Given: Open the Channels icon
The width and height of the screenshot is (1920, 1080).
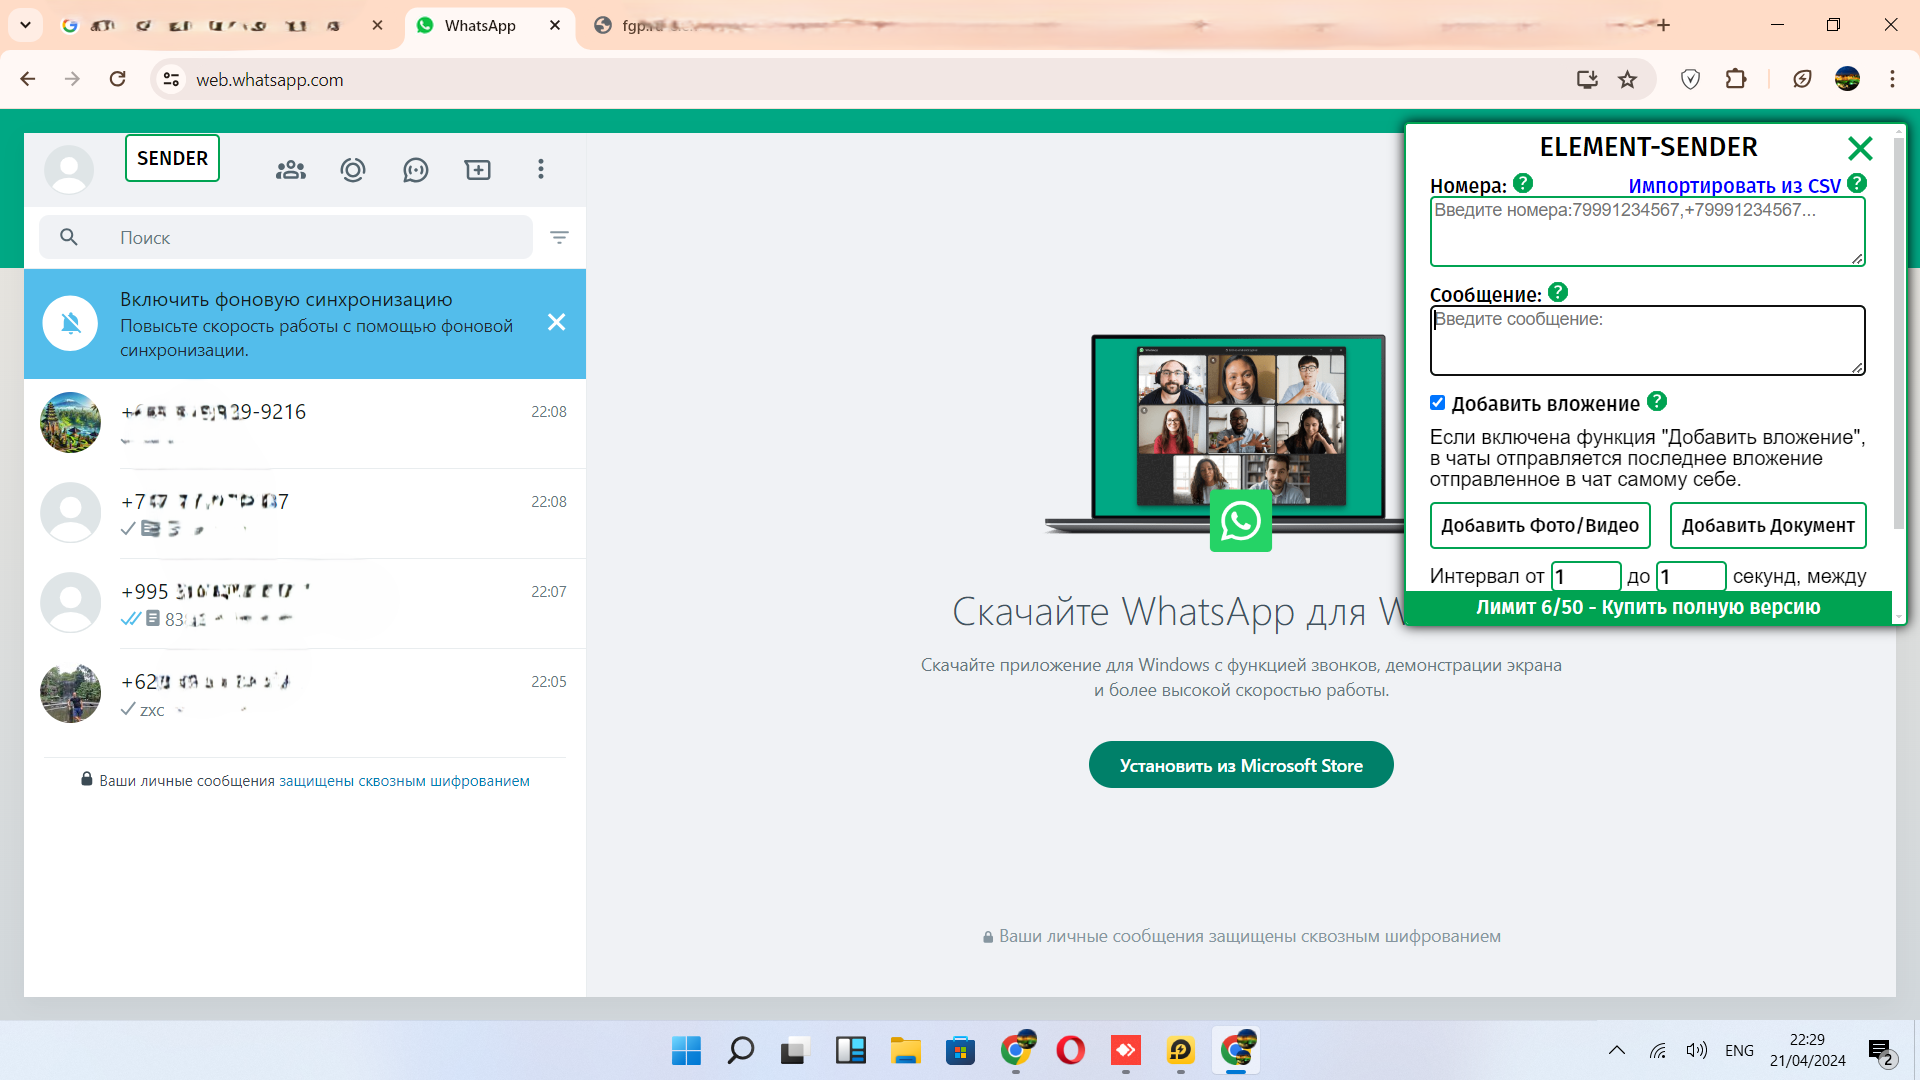Looking at the screenshot, I should [415, 170].
